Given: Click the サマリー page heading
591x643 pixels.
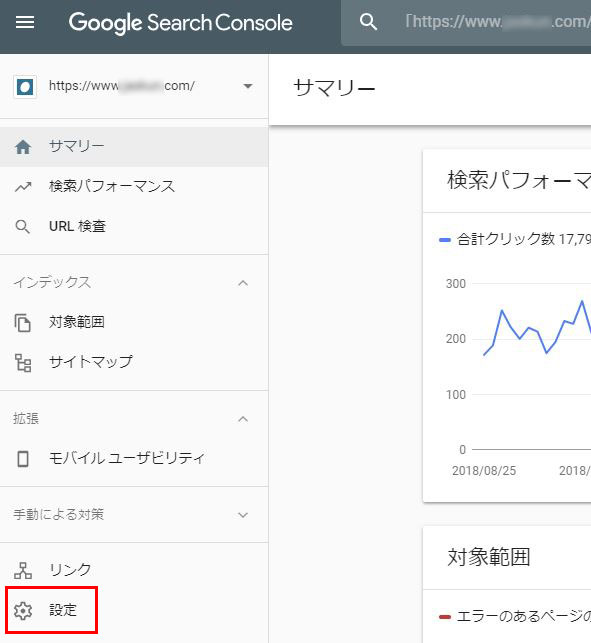Looking at the screenshot, I should point(334,88).
